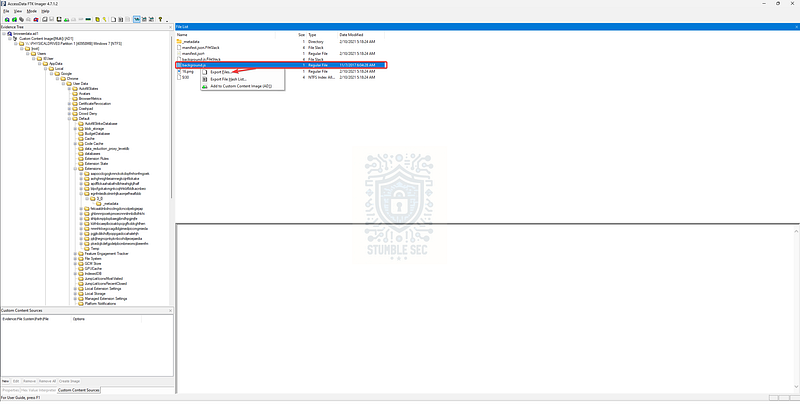This screenshot has height=411, width=800.
Task: Click the Export Logical Image floppy icon
Action: (59, 19)
